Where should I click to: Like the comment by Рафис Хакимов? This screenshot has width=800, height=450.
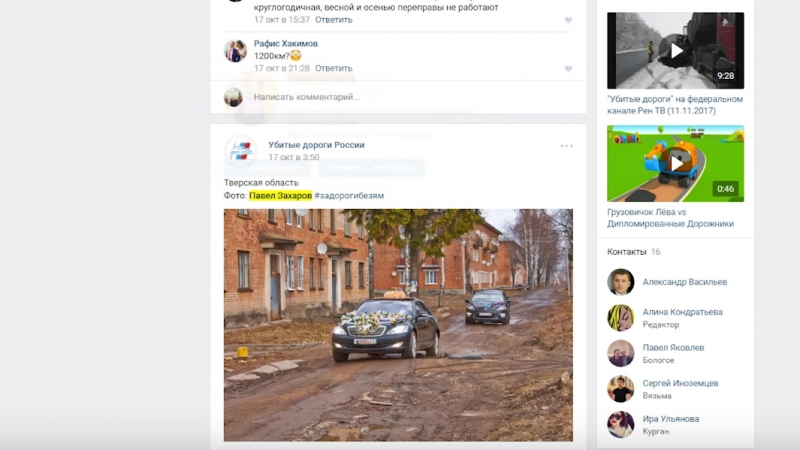coord(568,69)
